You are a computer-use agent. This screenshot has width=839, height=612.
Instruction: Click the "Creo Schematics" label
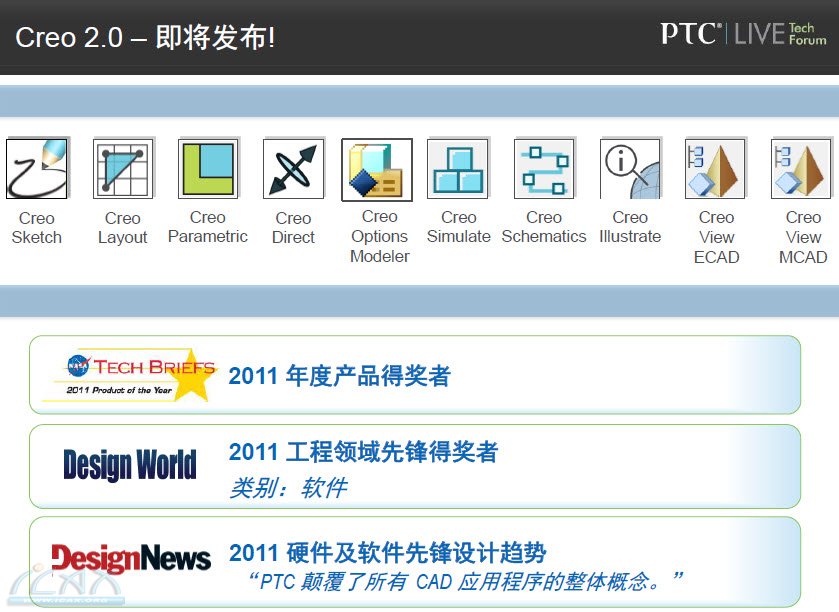coord(544,227)
